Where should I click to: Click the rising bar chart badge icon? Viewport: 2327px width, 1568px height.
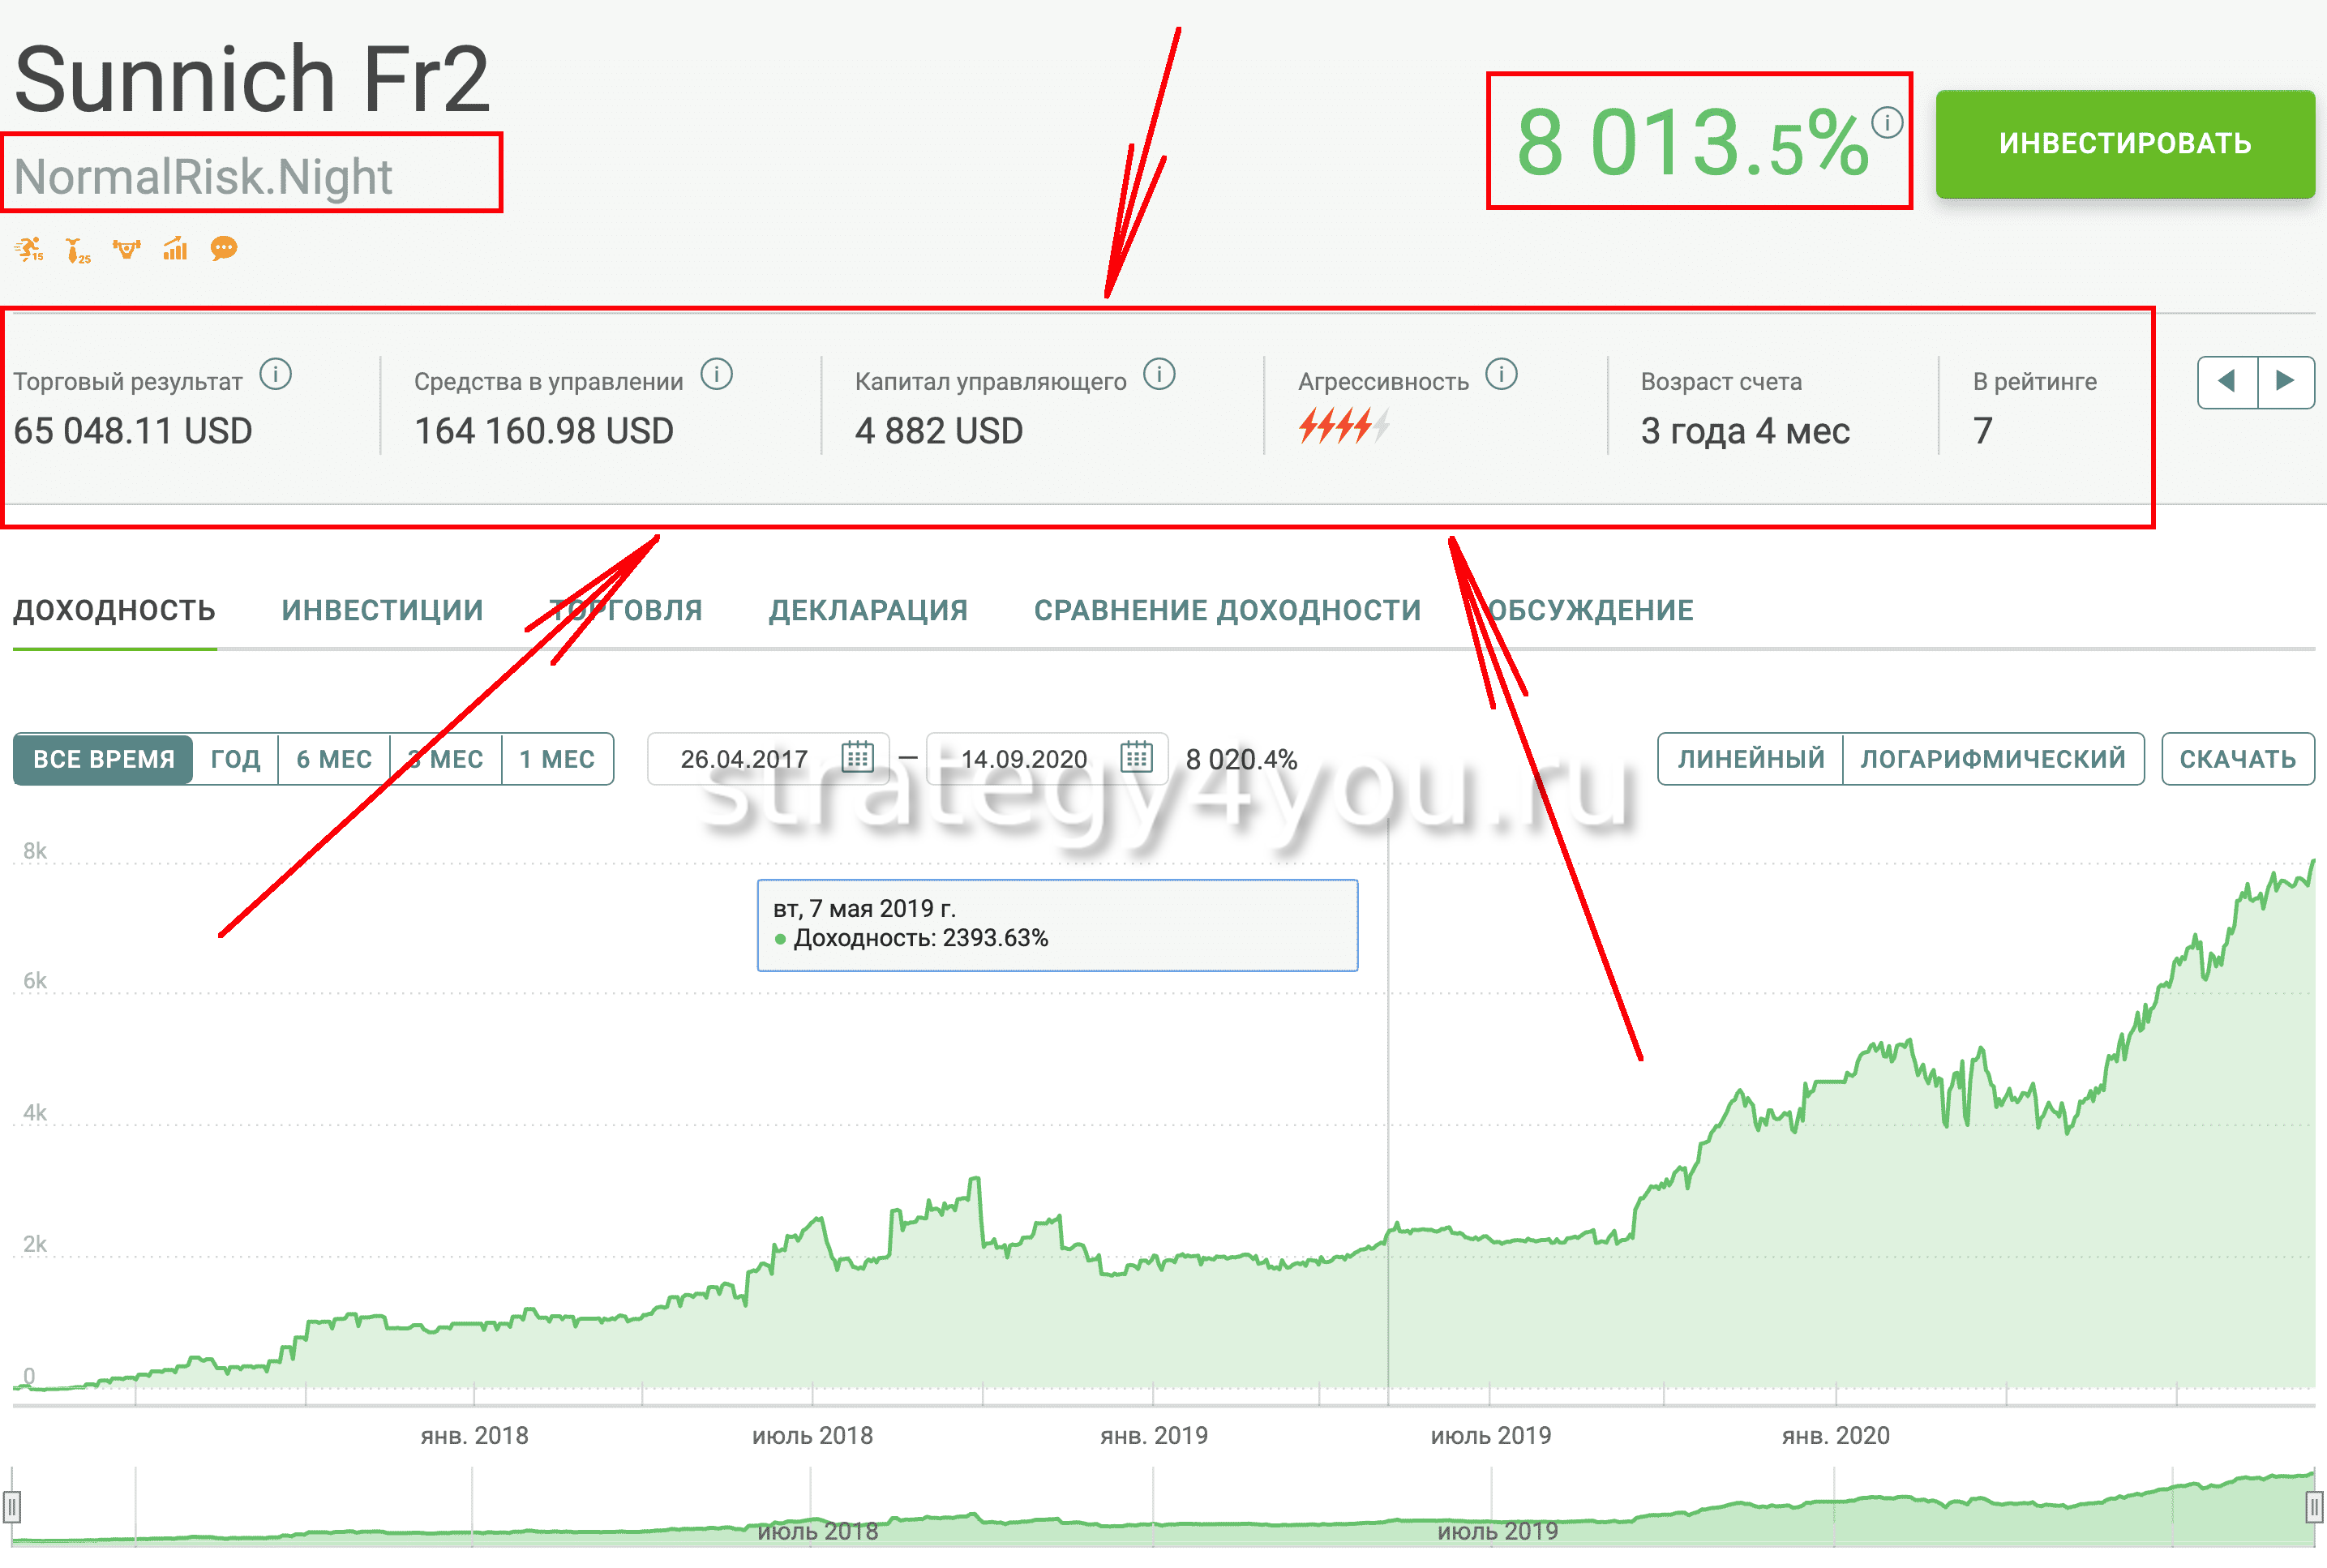click(175, 249)
